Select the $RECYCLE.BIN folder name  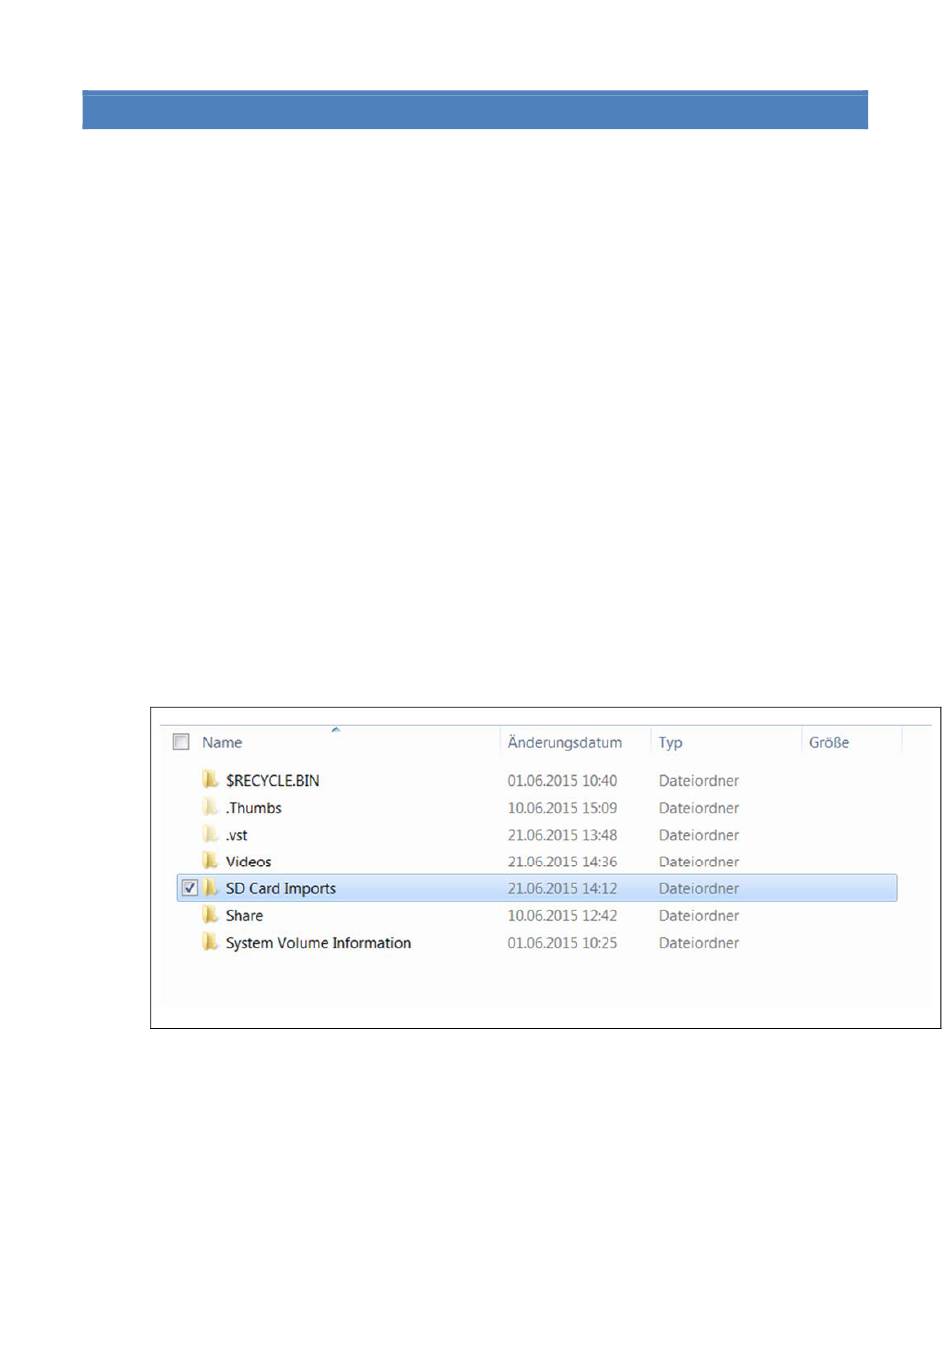pyautogui.click(x=272, y=780)
